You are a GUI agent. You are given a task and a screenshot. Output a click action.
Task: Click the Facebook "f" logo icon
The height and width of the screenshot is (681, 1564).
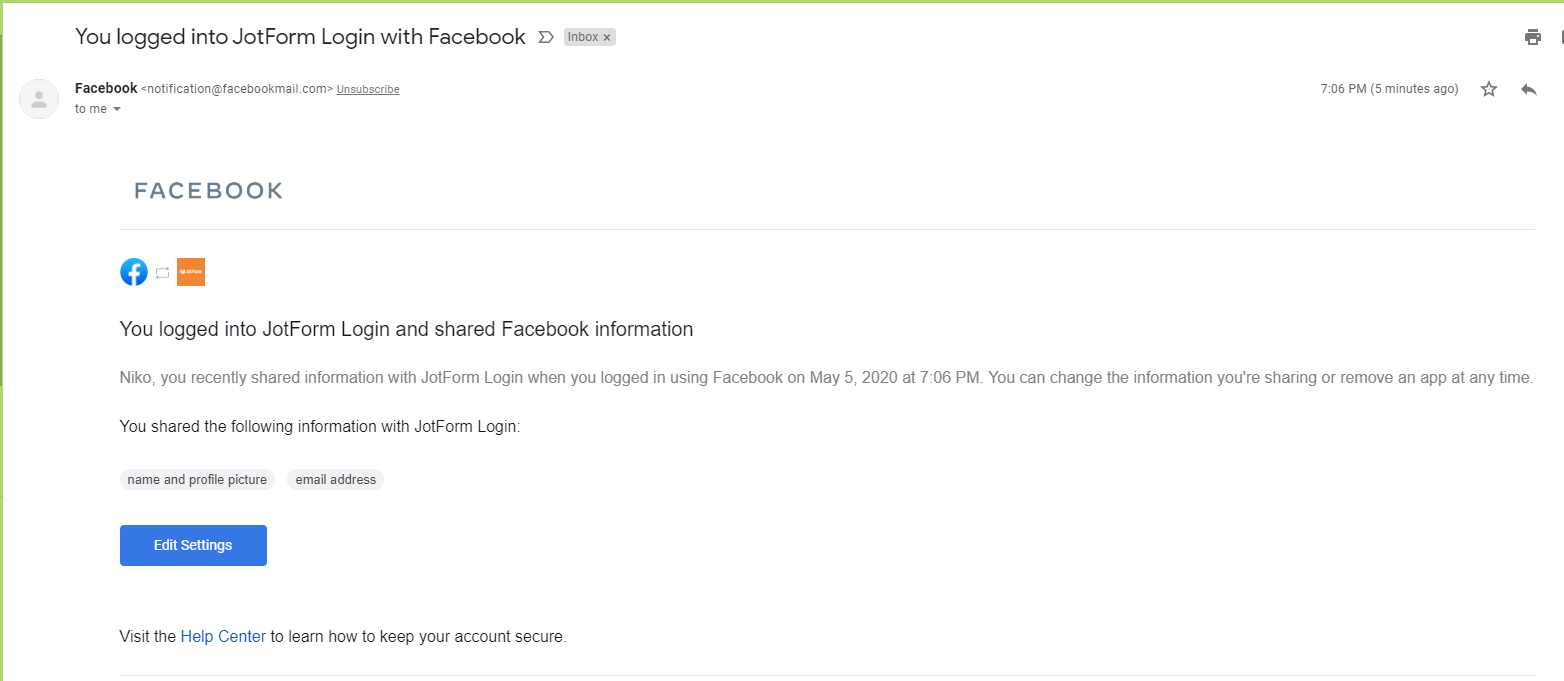coord(133,271)
